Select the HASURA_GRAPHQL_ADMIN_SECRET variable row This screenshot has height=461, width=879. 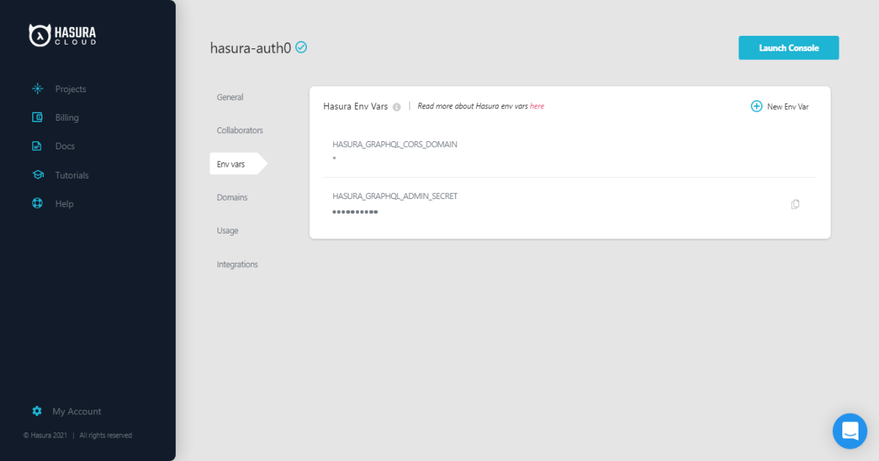pyautogui.click(x=570, y=204)
